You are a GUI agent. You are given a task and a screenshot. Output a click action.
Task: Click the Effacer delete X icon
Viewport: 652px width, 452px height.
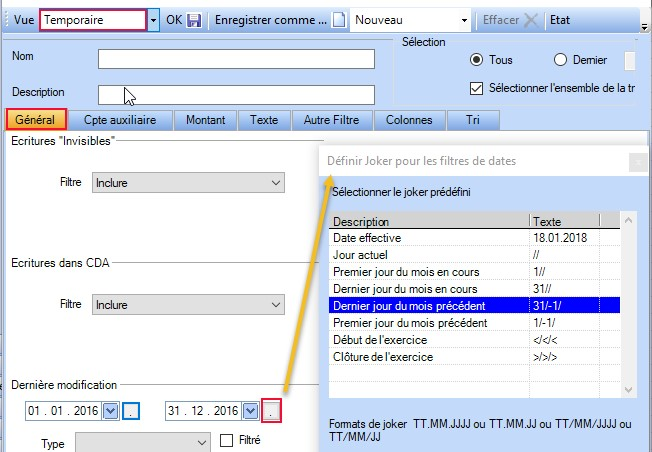pos(531,20)
